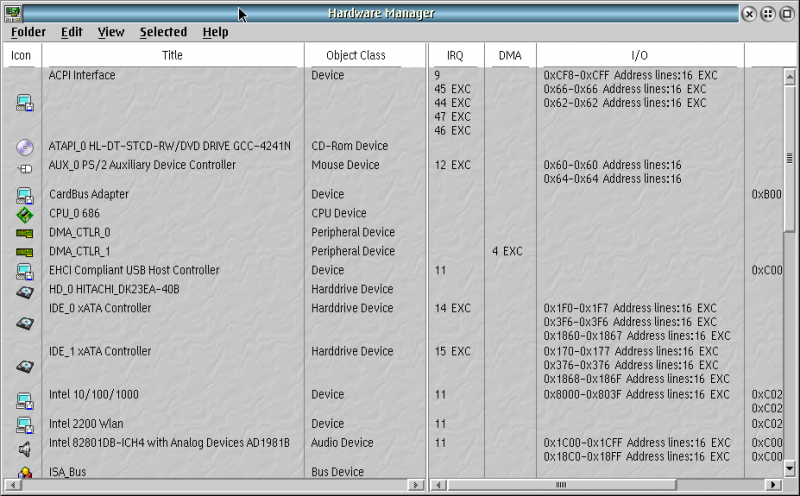
Task: Click the IDE_0 xATA Controller icon
Action: click(x=25, y=323)
